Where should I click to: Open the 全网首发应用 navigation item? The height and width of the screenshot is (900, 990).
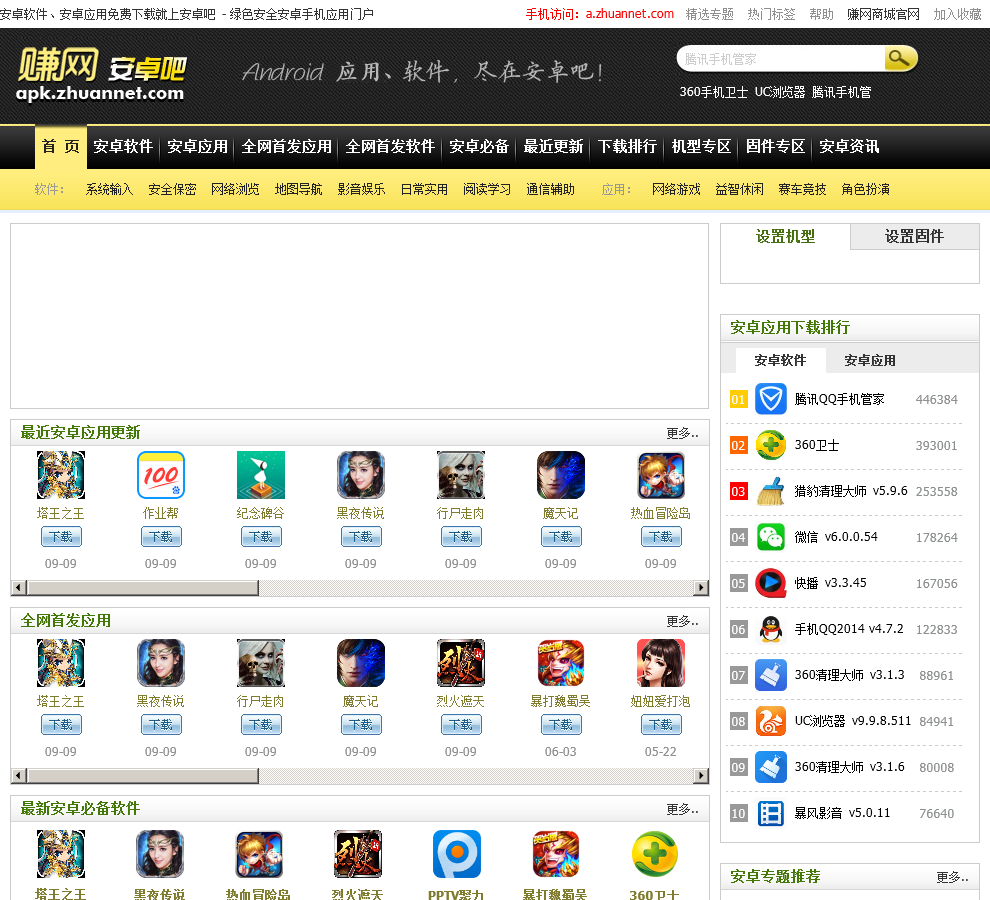[x=287, y=147]
